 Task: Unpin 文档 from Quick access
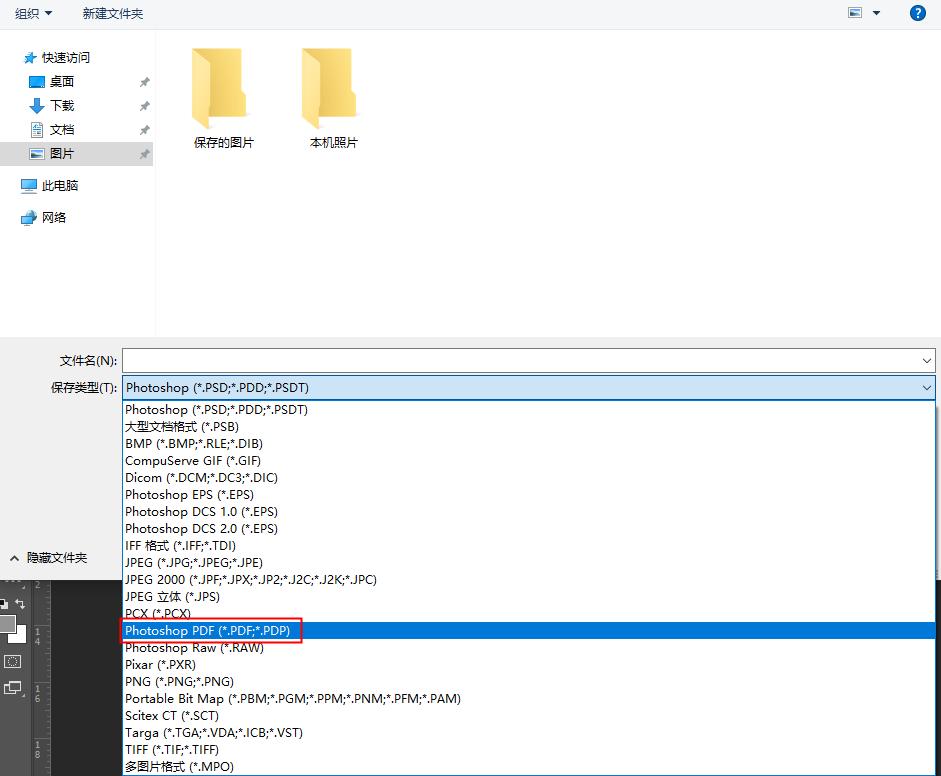(x=145, y=129)
